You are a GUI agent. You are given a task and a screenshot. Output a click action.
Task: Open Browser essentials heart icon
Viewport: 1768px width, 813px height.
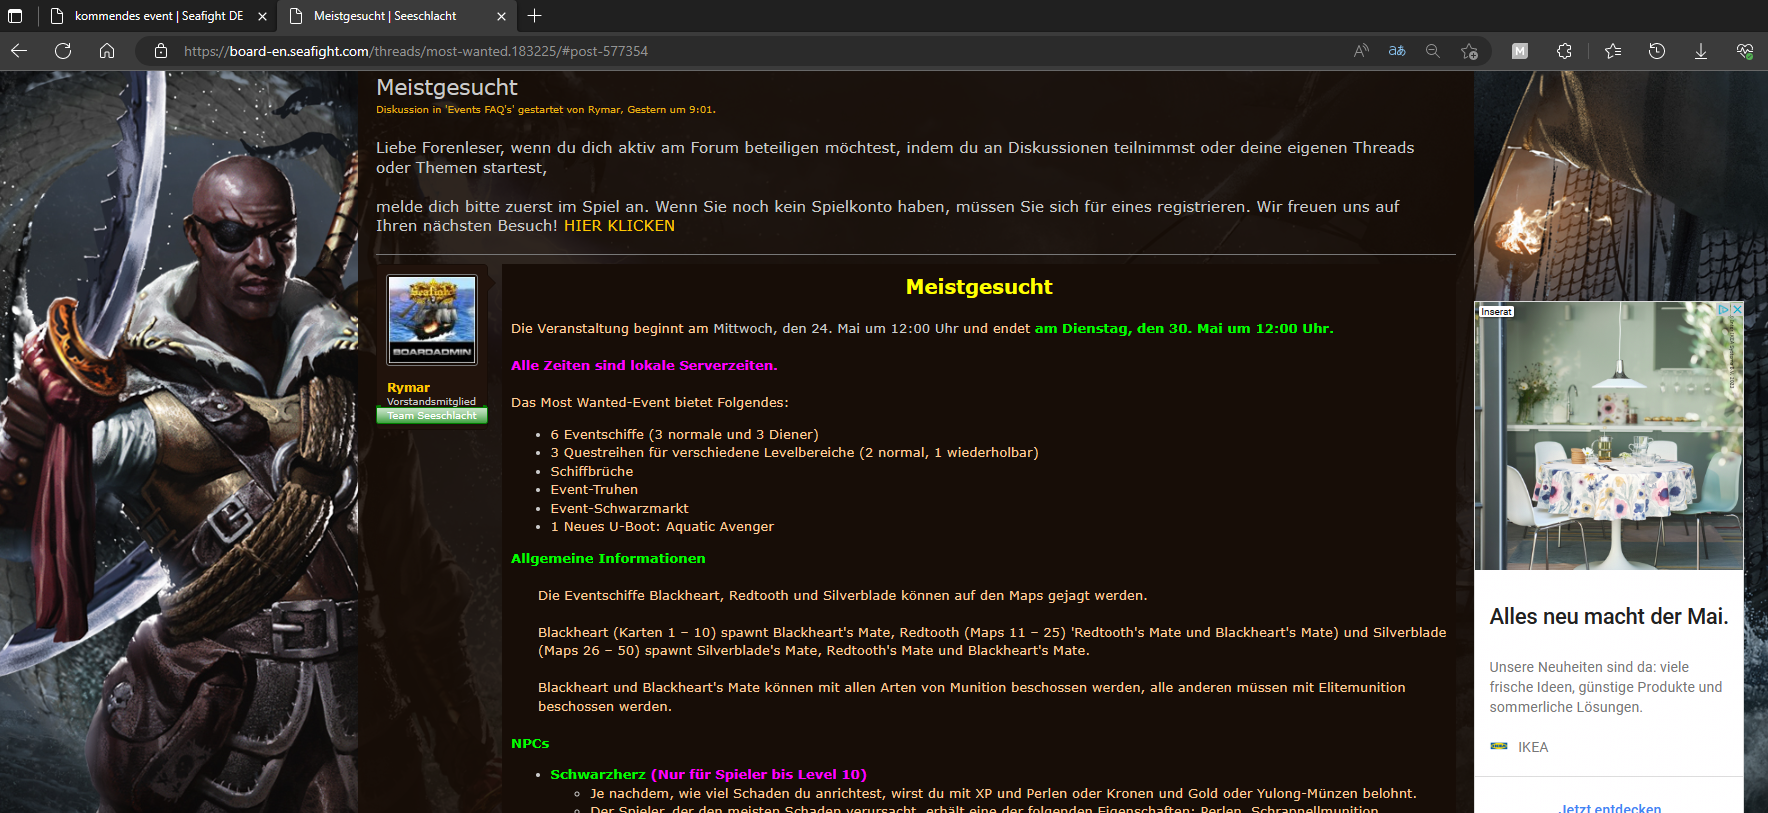point(1745,51)
